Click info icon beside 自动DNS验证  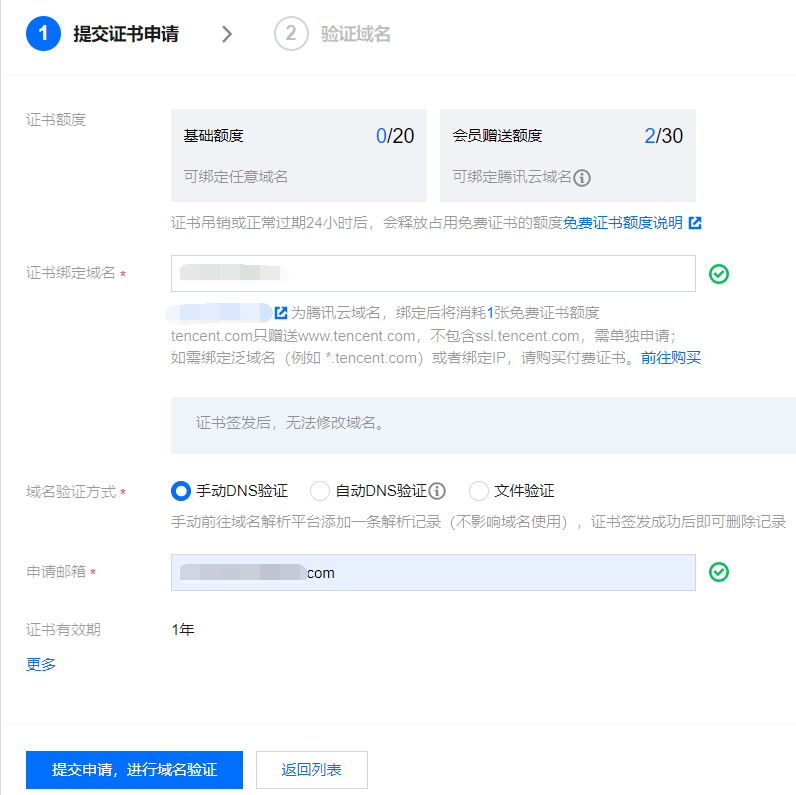437,491
